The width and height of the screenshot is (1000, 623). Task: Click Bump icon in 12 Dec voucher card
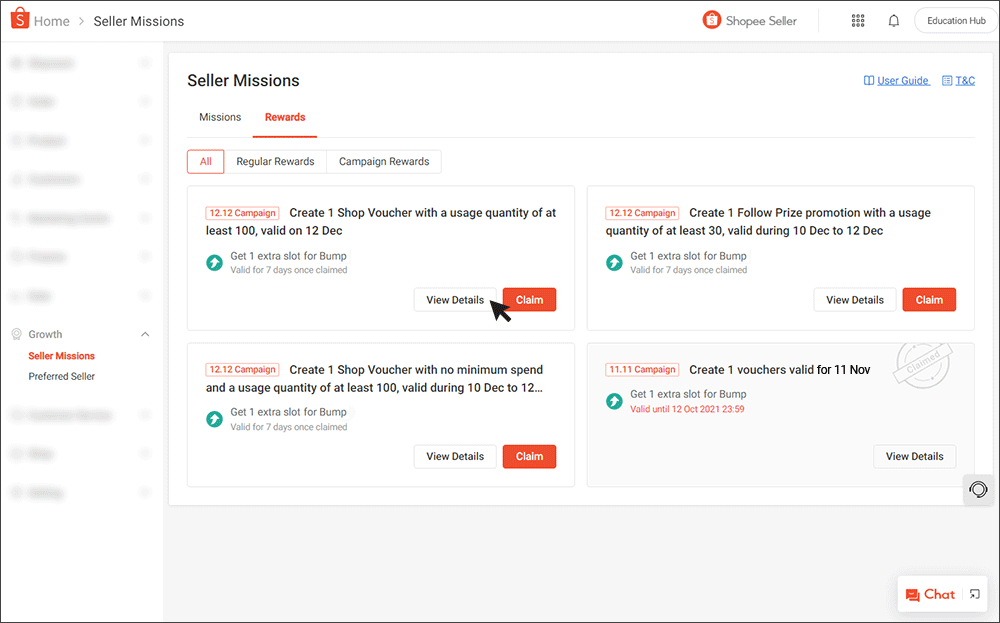[214, 262]
